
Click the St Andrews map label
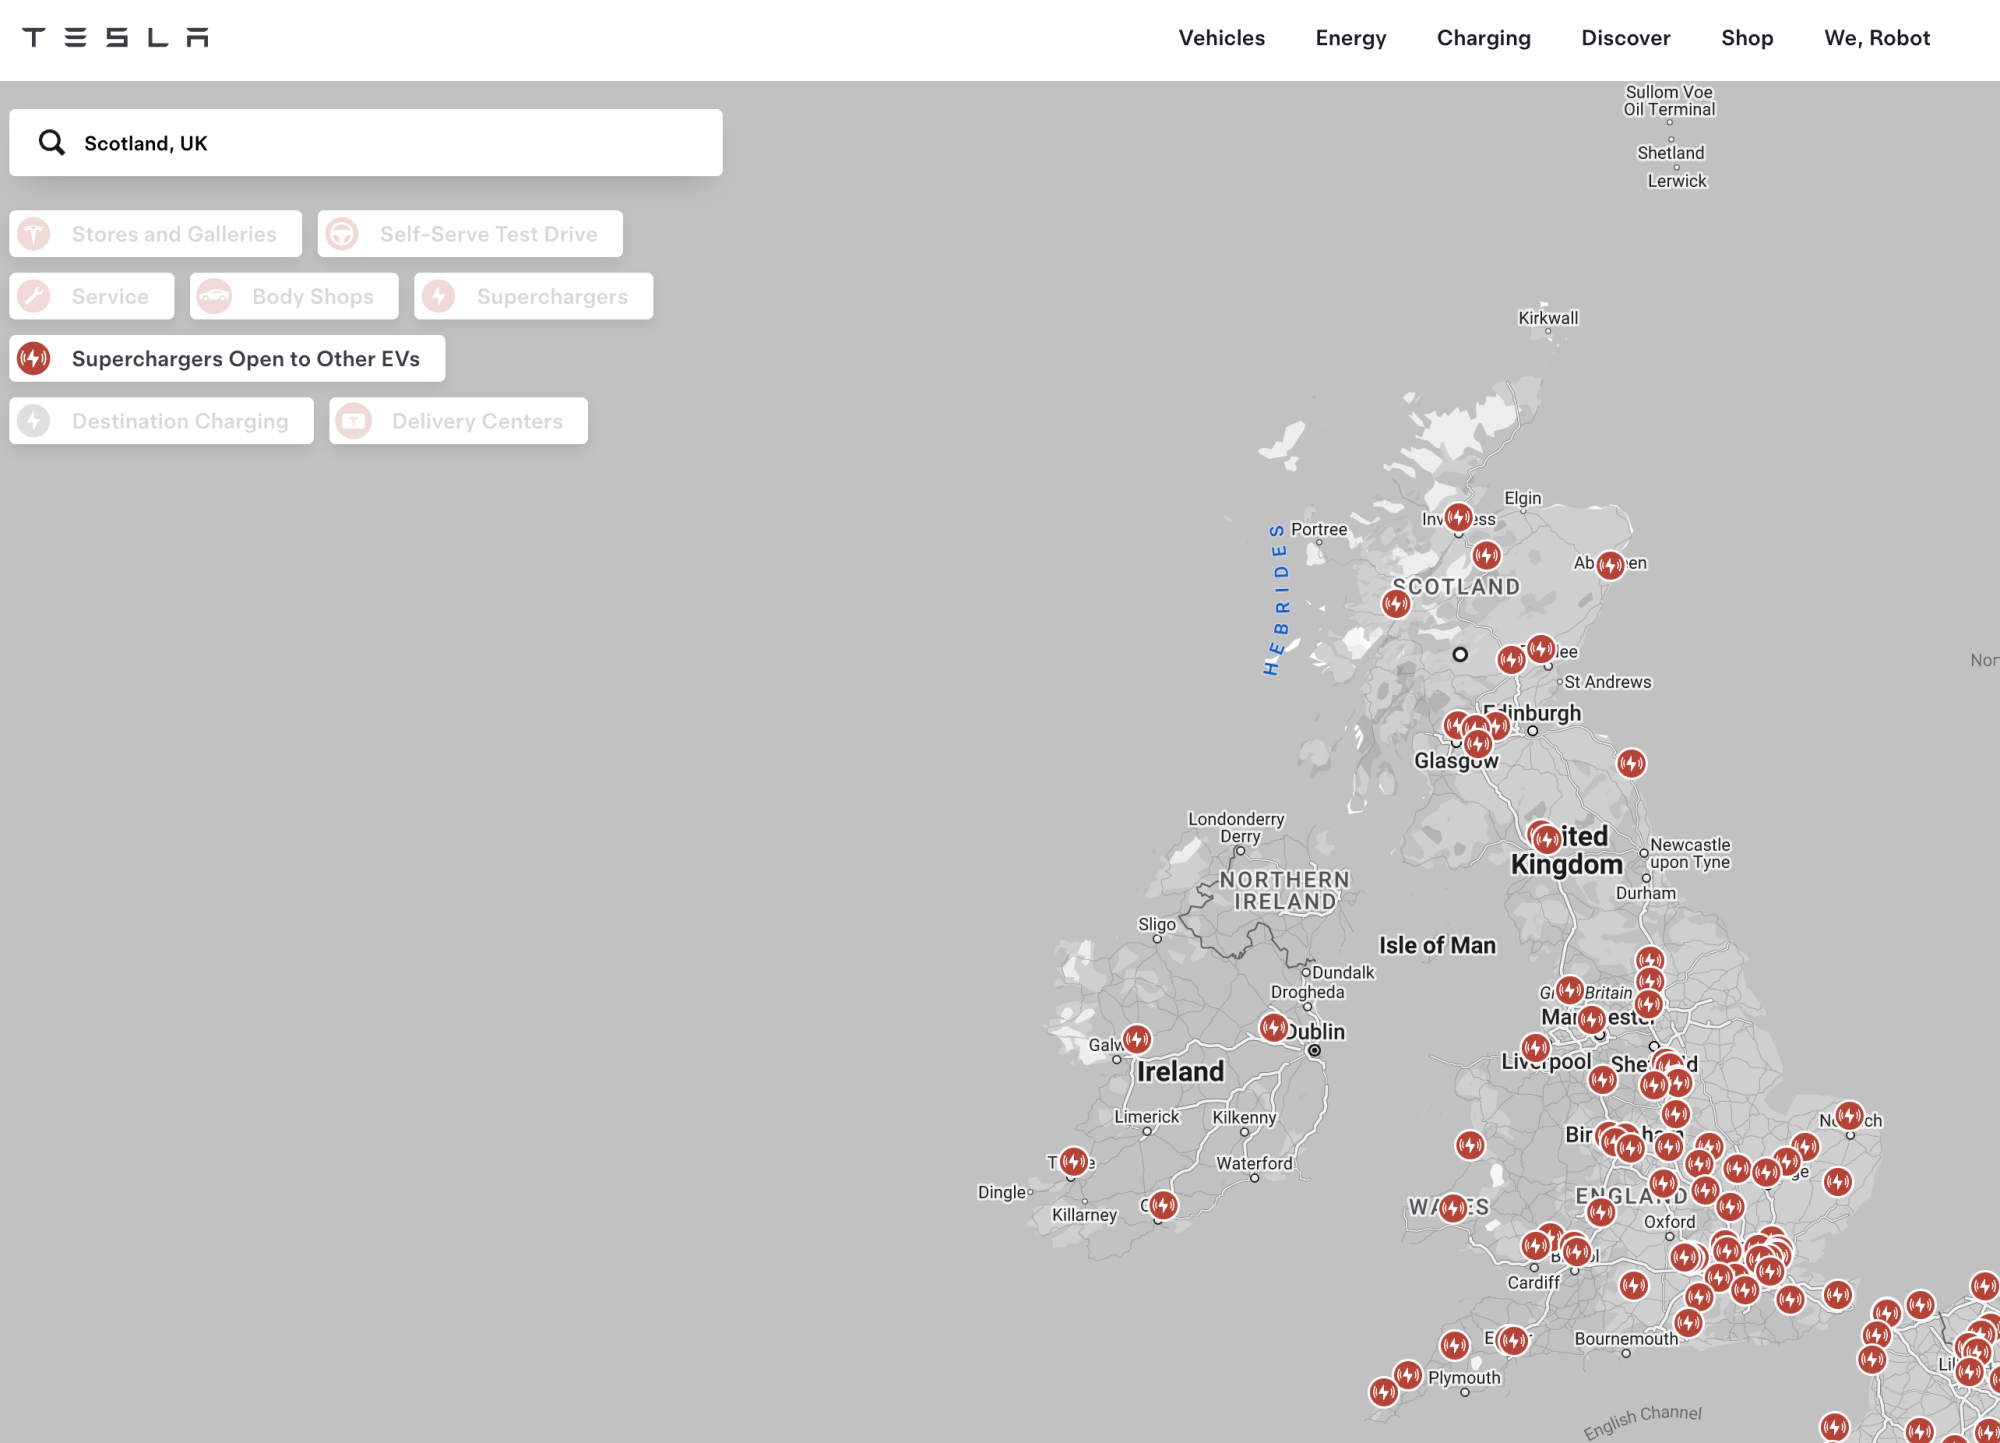tap(1607, 682)
